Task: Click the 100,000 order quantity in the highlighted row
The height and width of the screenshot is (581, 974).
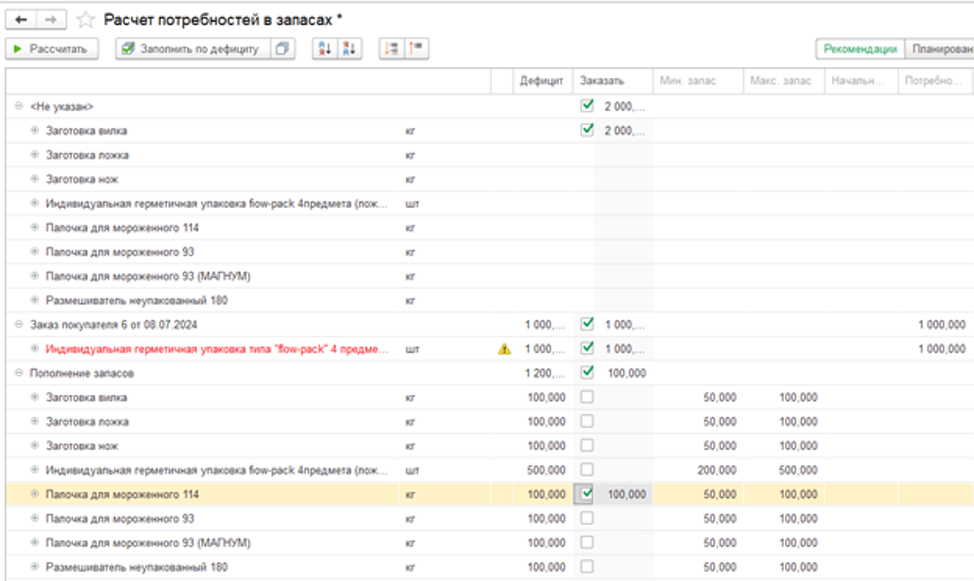Action: pos(627,495)
